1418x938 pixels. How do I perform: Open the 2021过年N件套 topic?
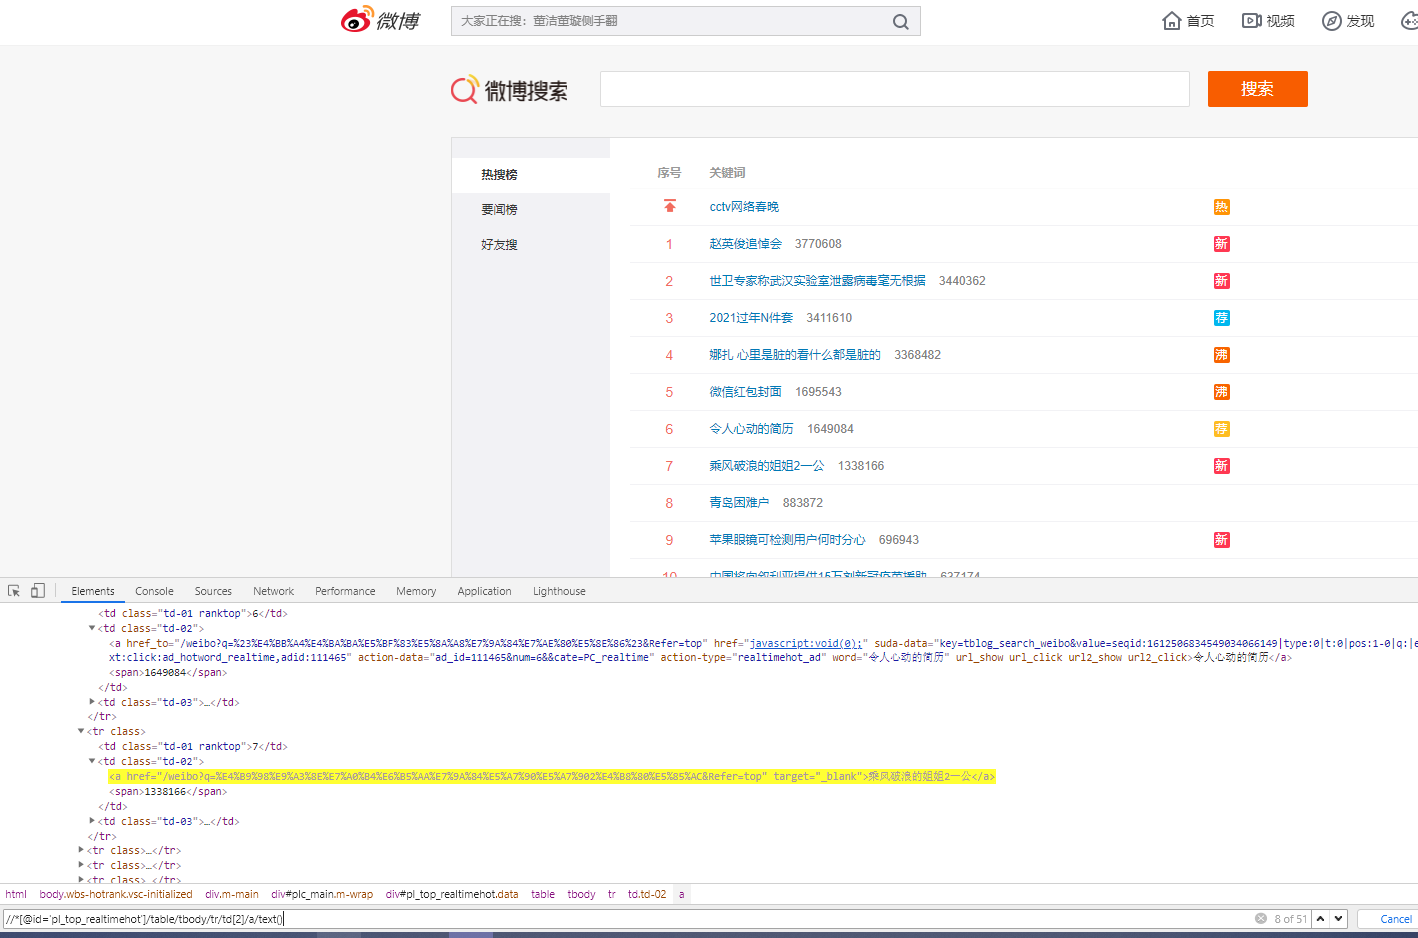coord(751,318)
